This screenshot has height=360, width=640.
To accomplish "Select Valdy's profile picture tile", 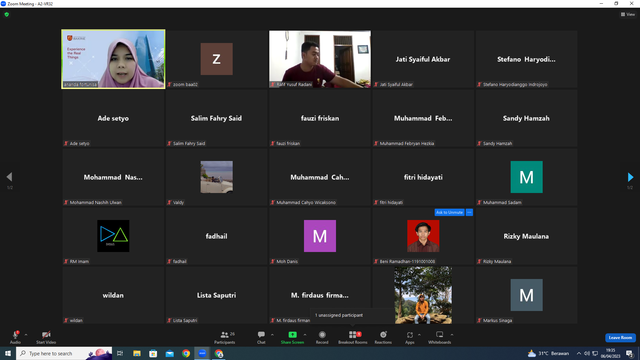I will [217, 177].
